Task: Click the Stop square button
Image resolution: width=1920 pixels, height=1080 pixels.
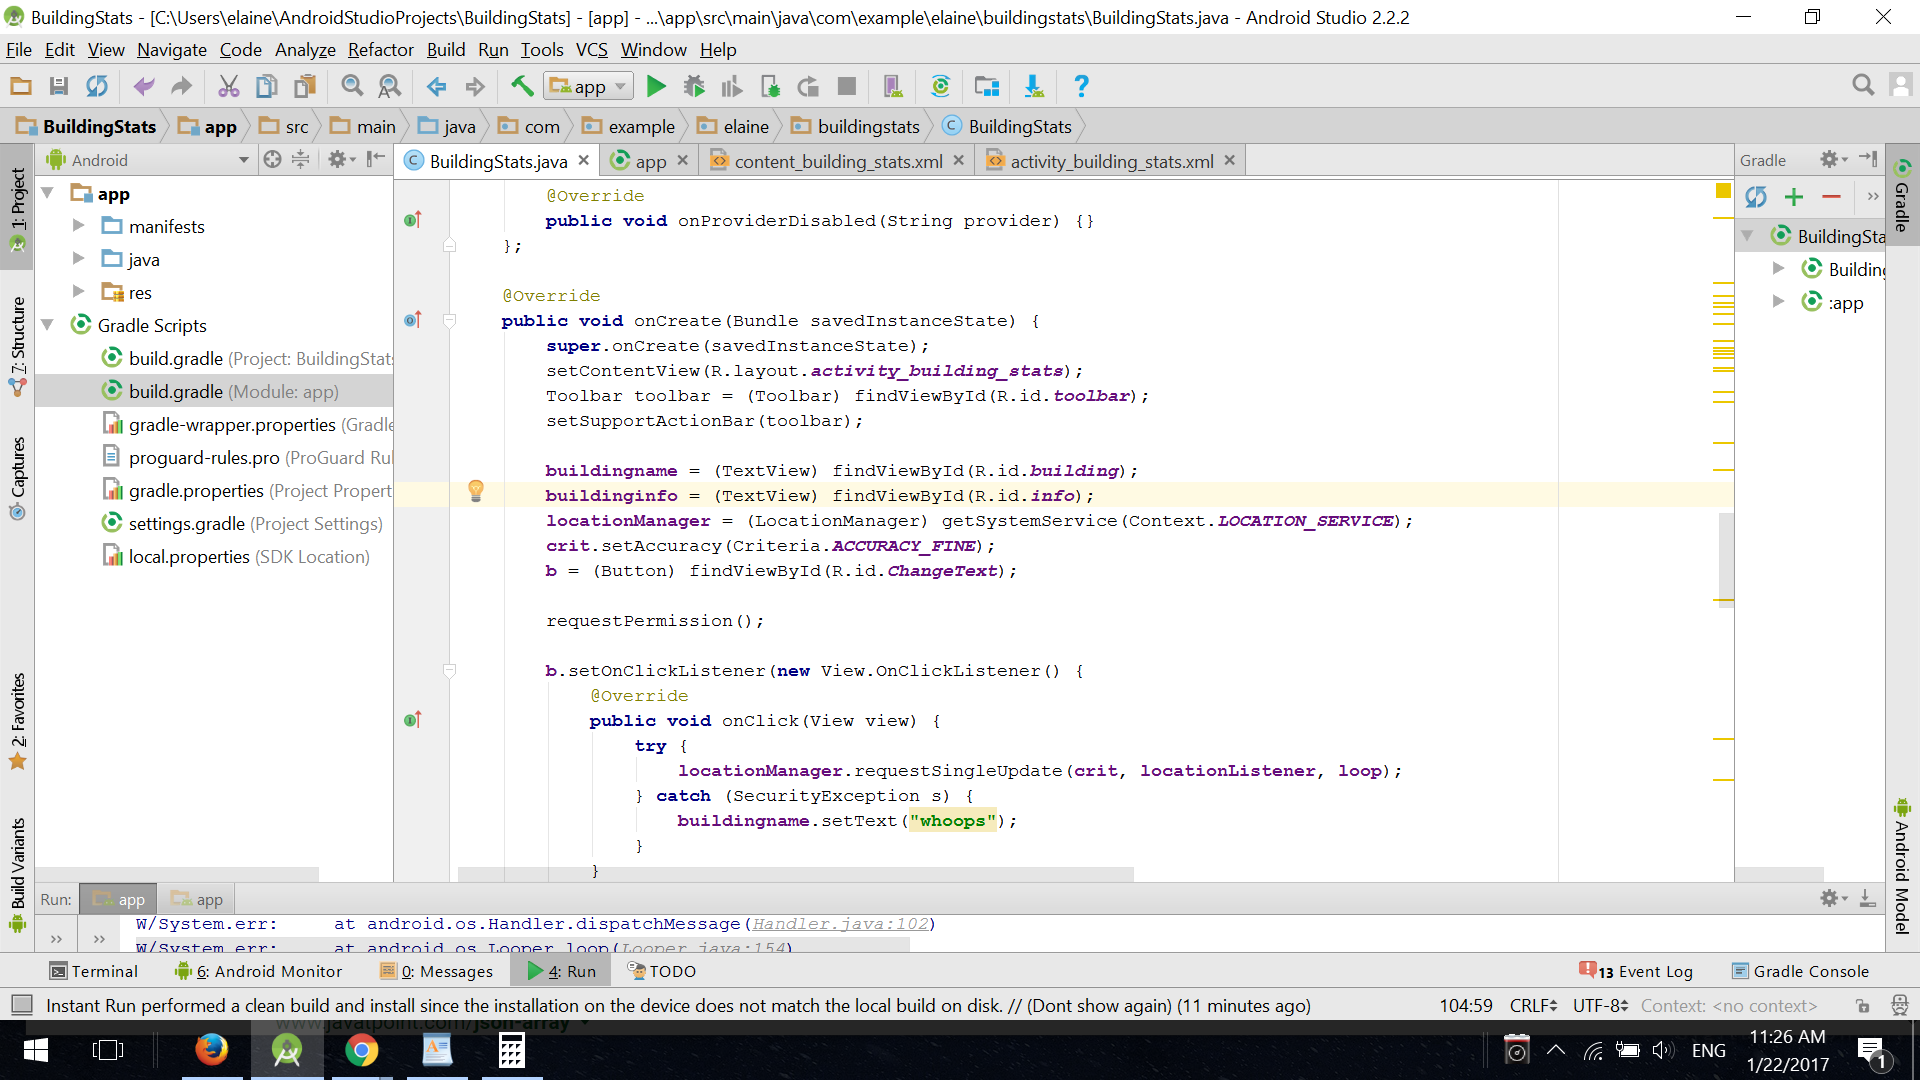Action: coord(846,87)
